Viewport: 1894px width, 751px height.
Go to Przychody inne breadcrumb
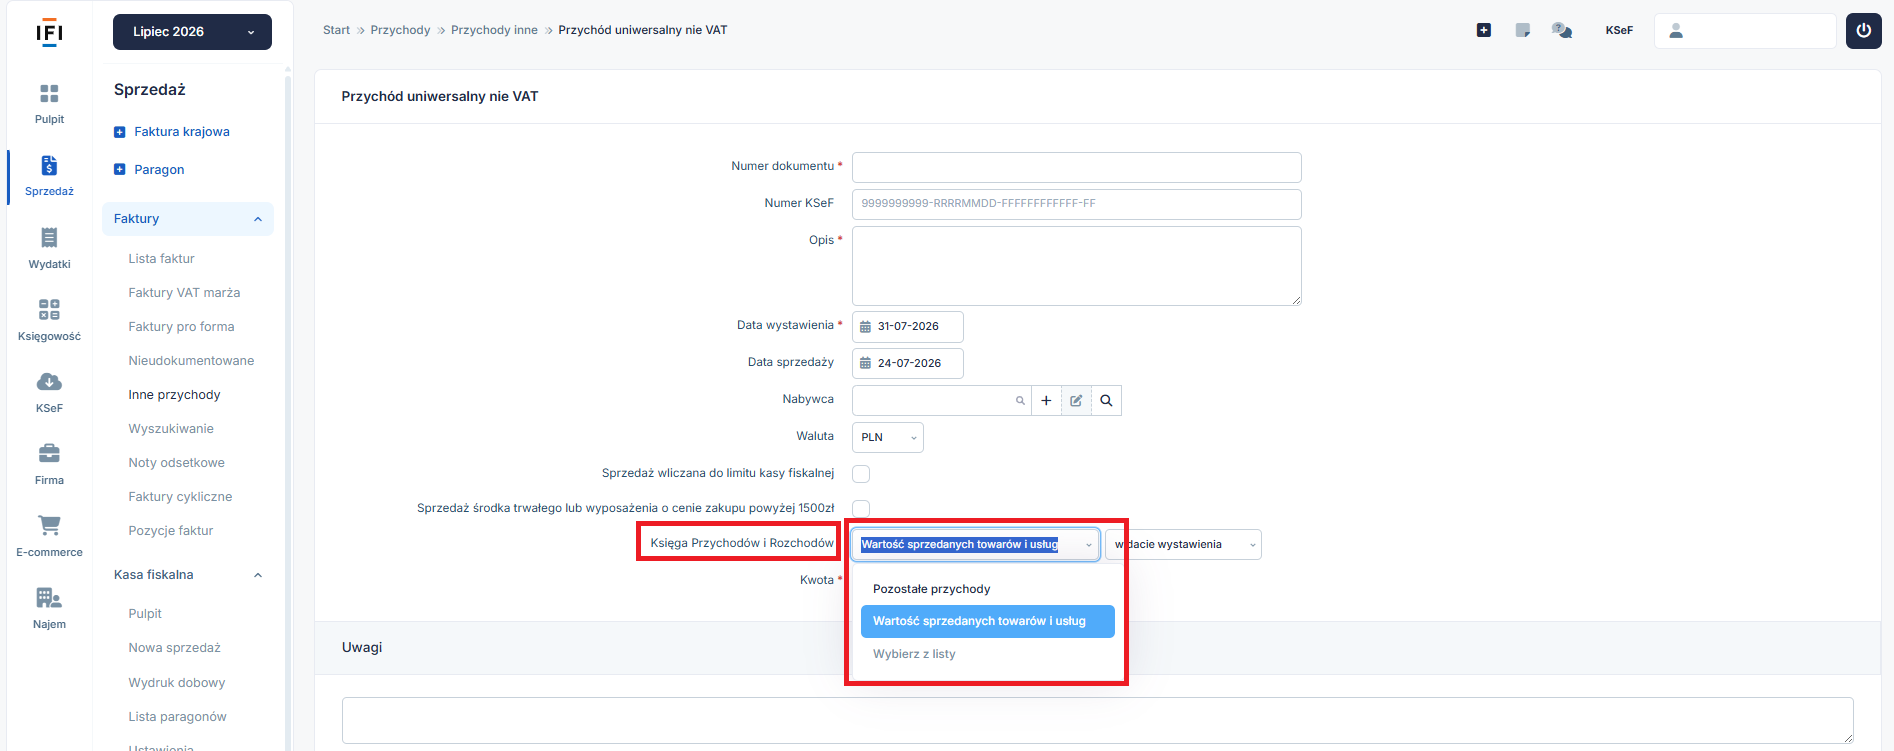pos(494,30)
